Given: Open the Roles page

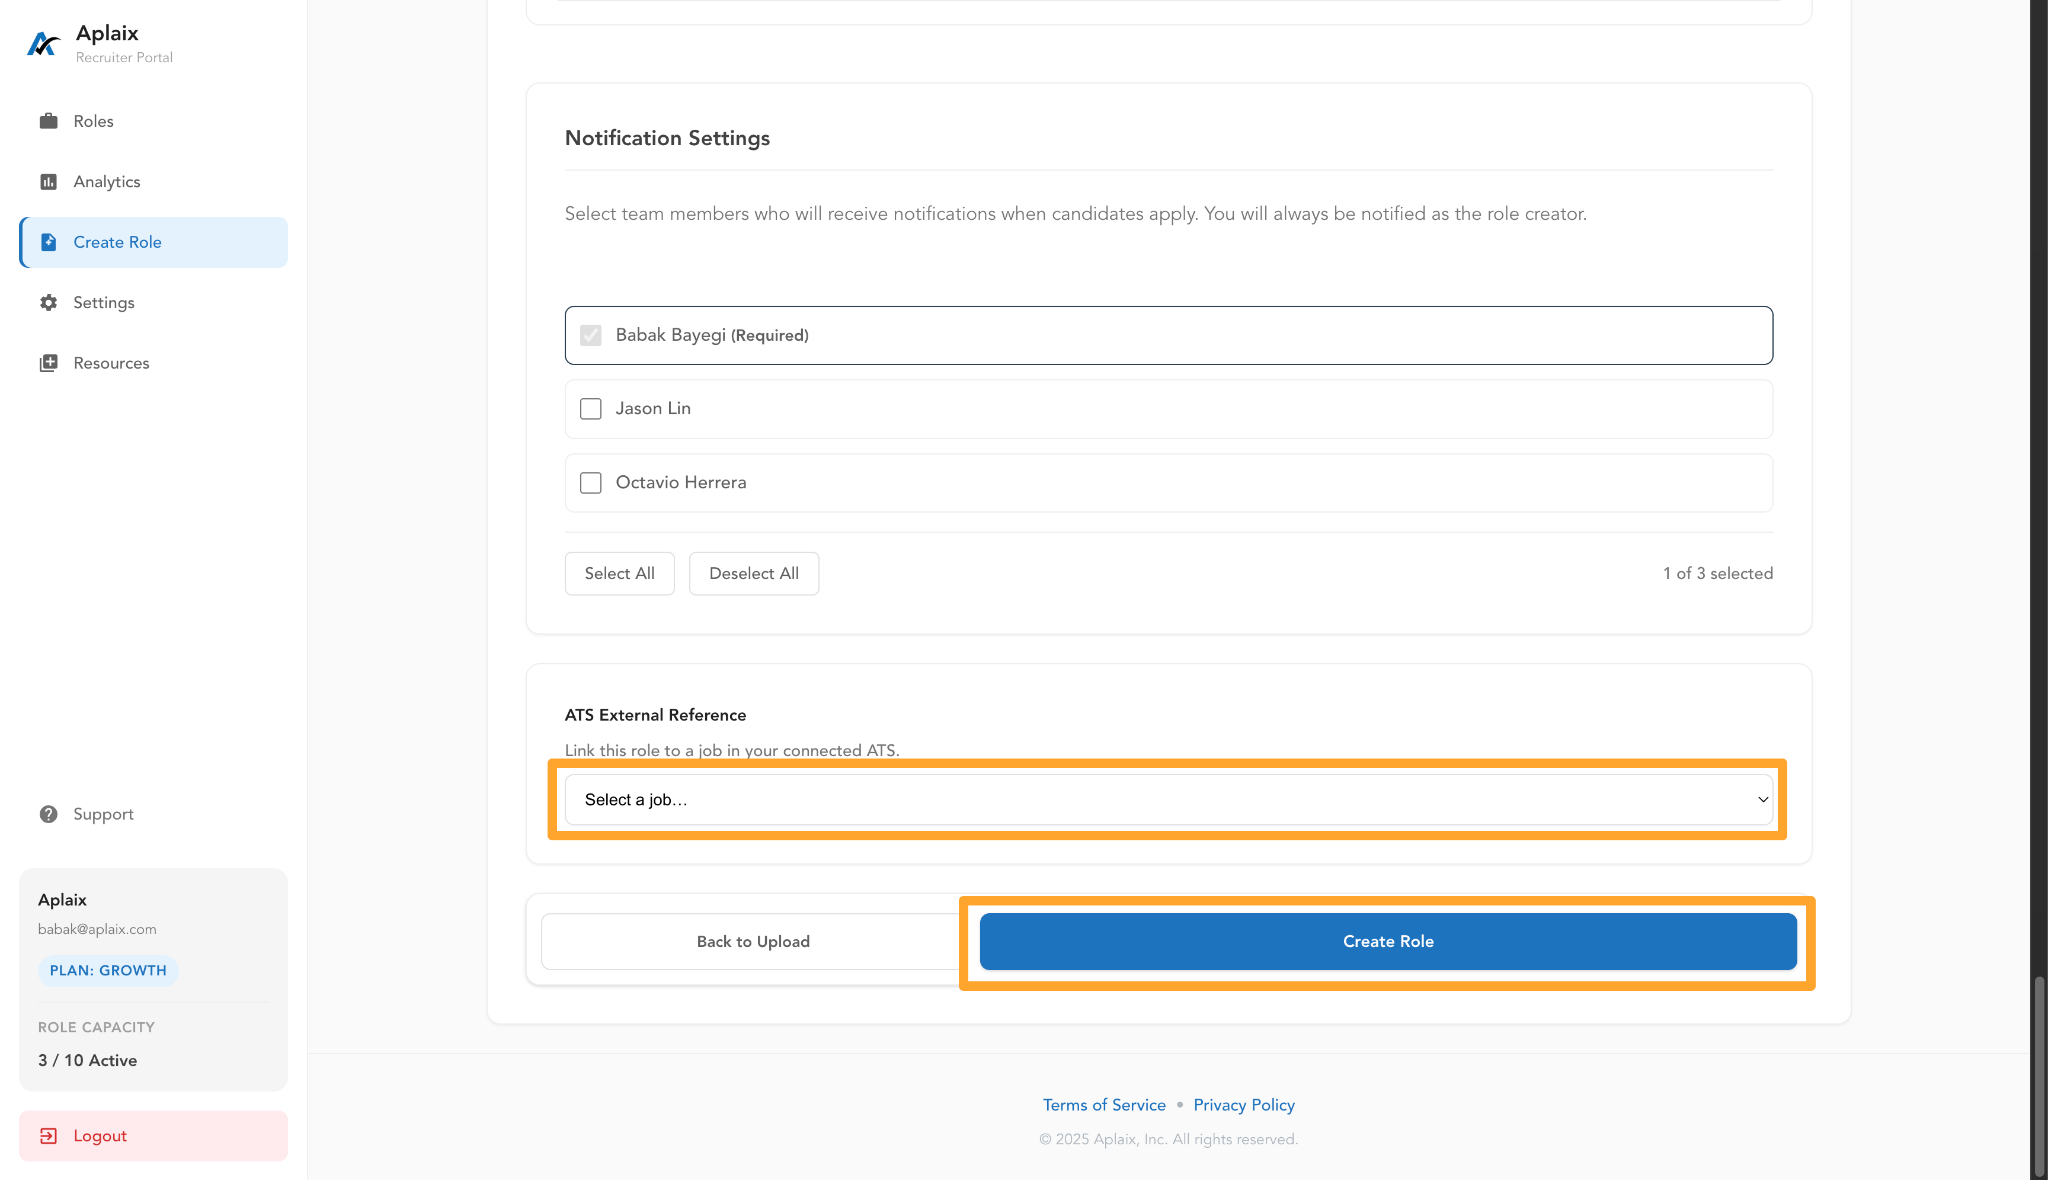Looking at the screenshot, I should tap(153, 121).
